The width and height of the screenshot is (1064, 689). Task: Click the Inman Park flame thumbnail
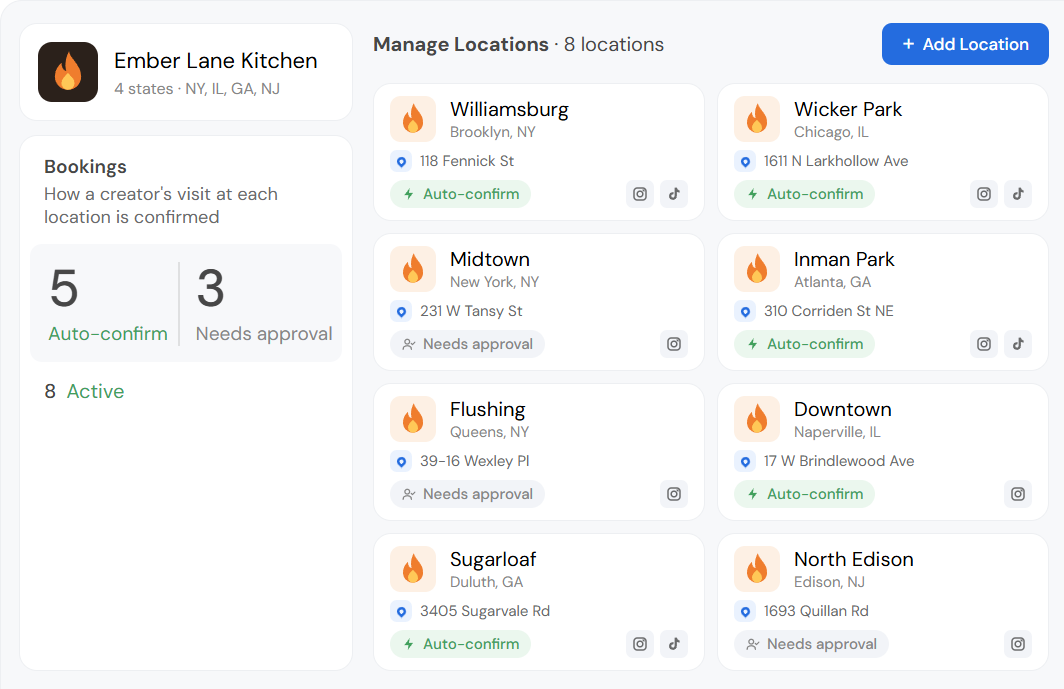point(757,269)
